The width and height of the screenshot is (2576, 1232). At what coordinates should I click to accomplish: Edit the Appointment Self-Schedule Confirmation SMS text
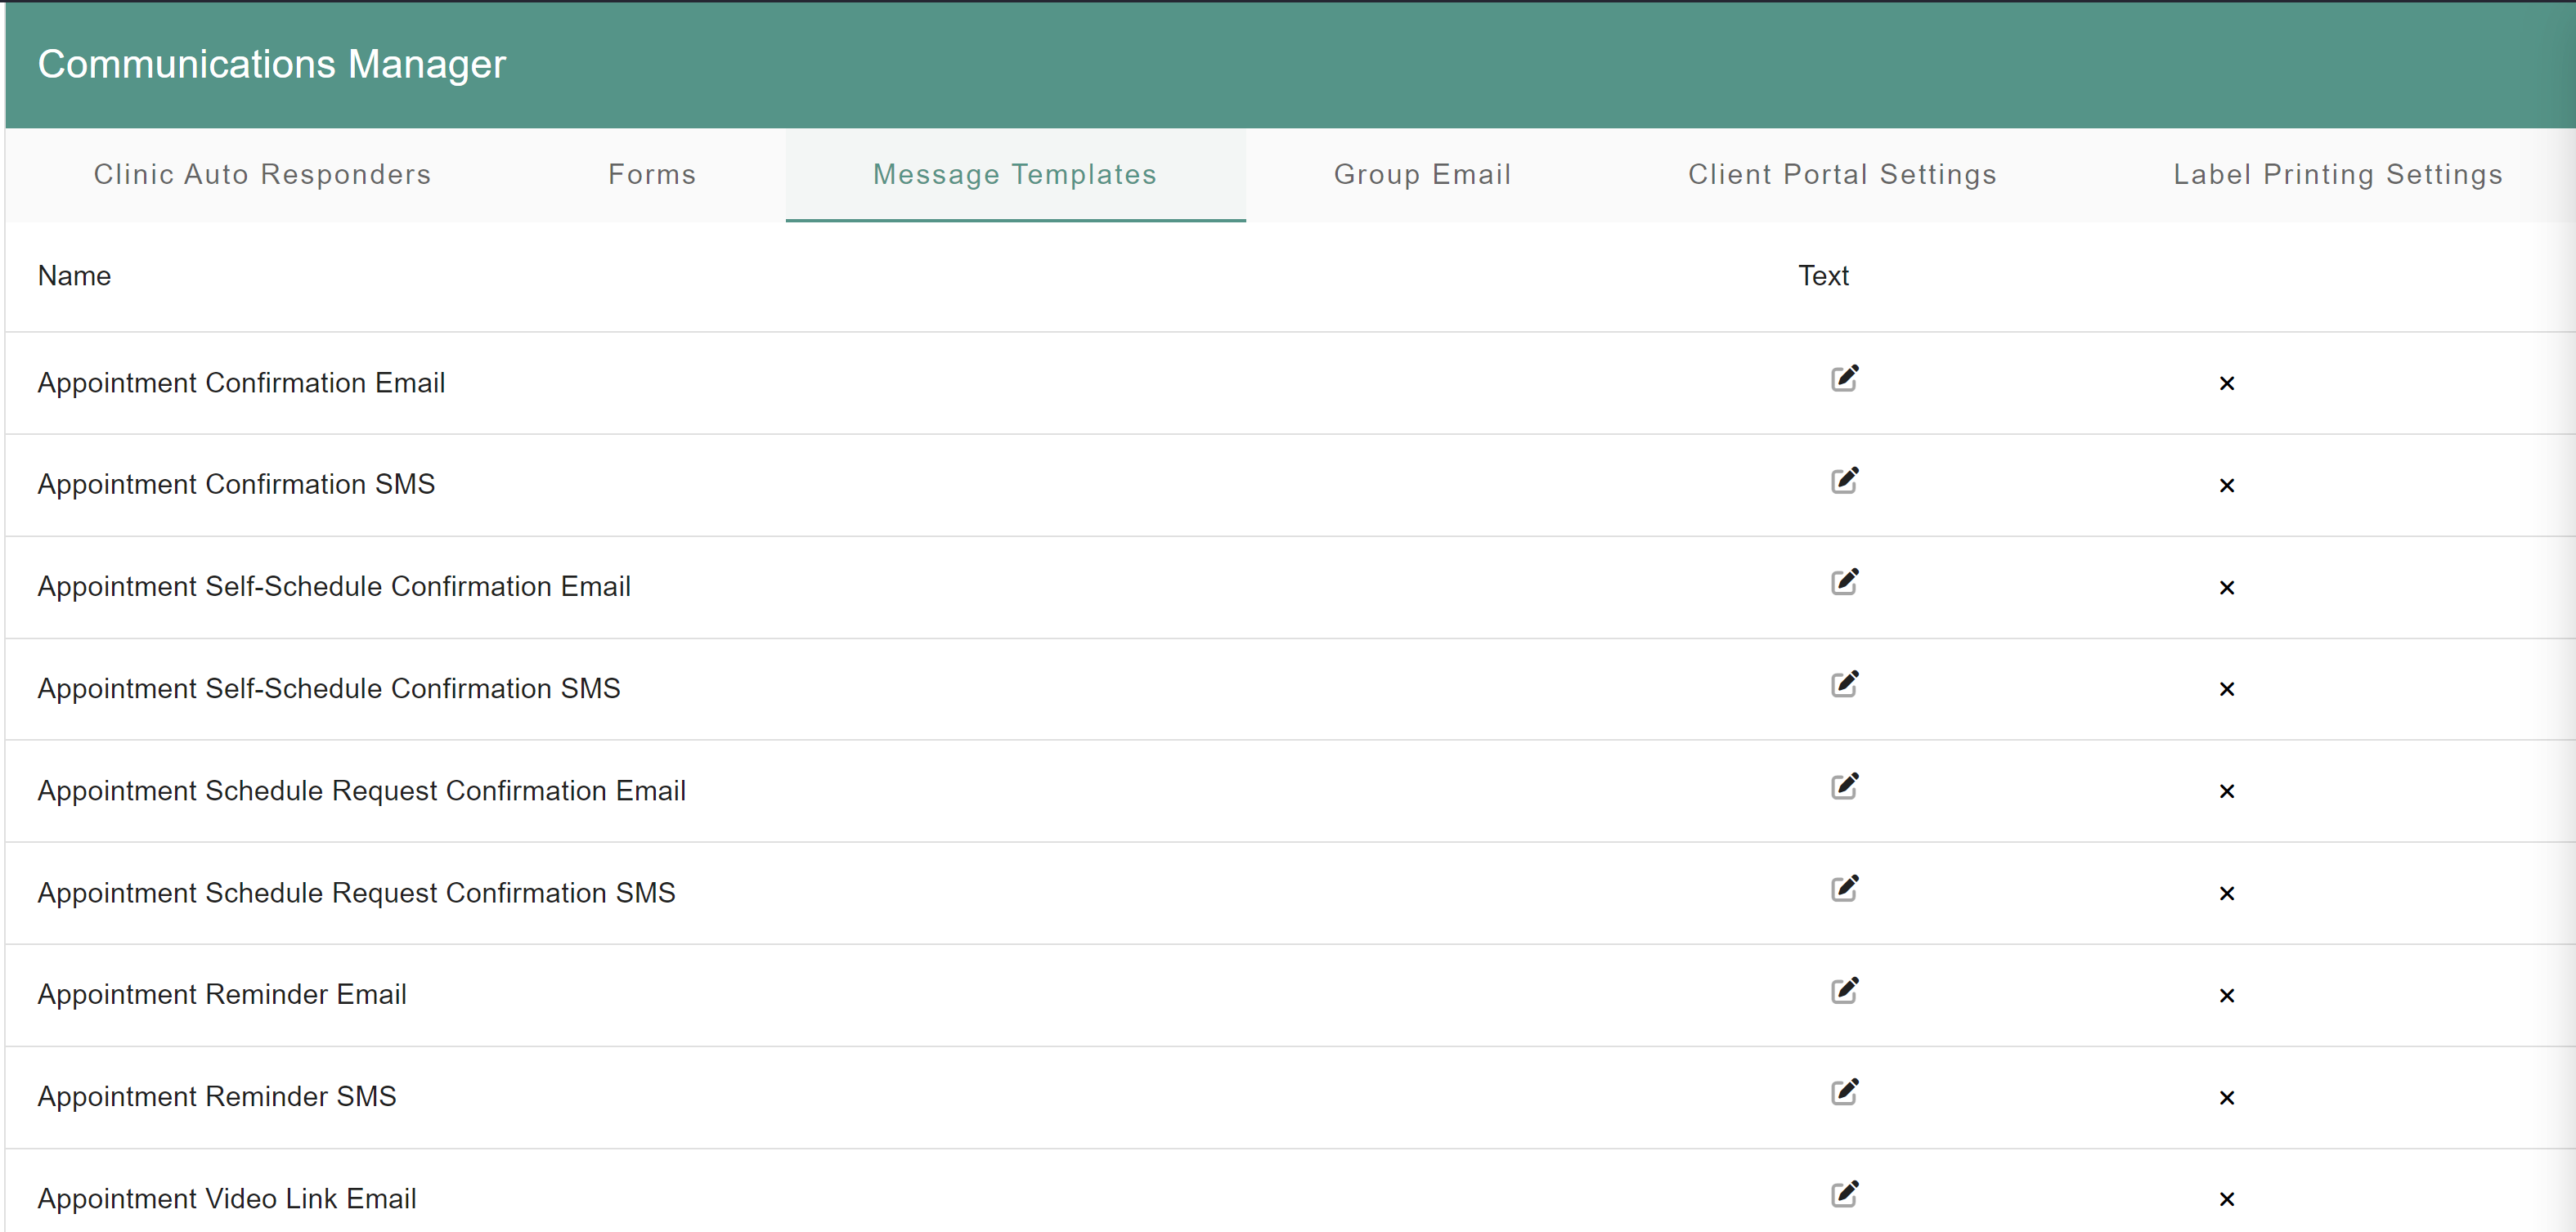click(x=1844, y=685)
